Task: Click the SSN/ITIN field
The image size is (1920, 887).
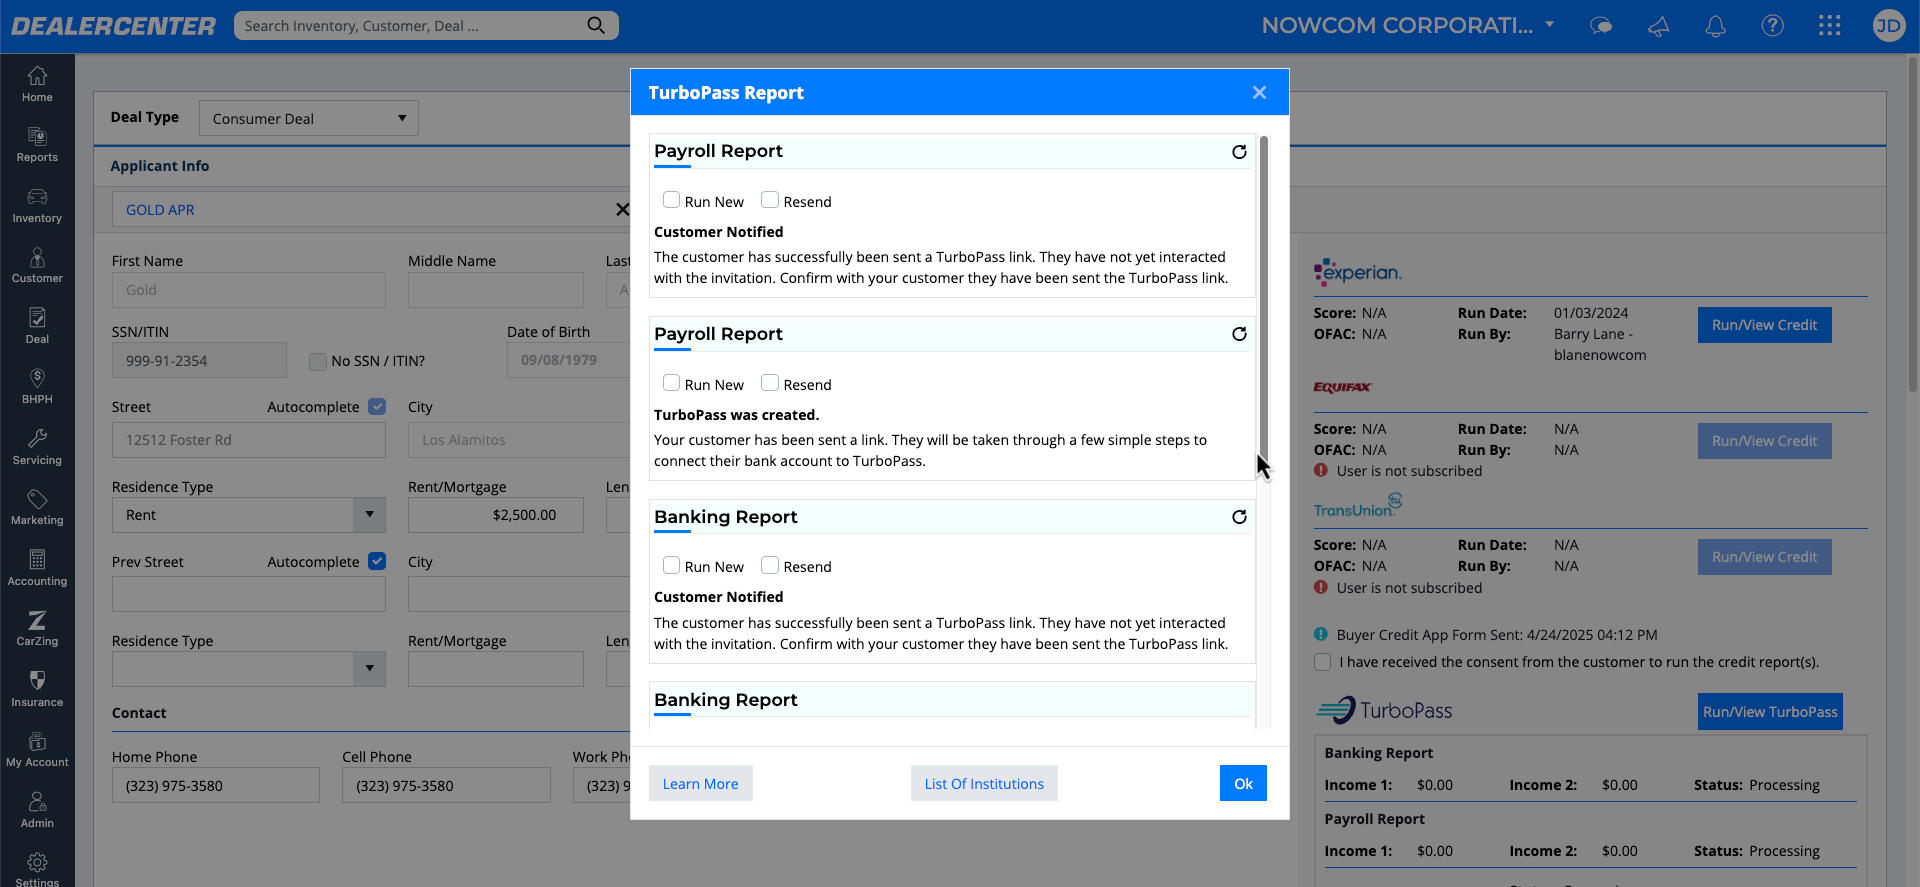Action: click(199, 360)
